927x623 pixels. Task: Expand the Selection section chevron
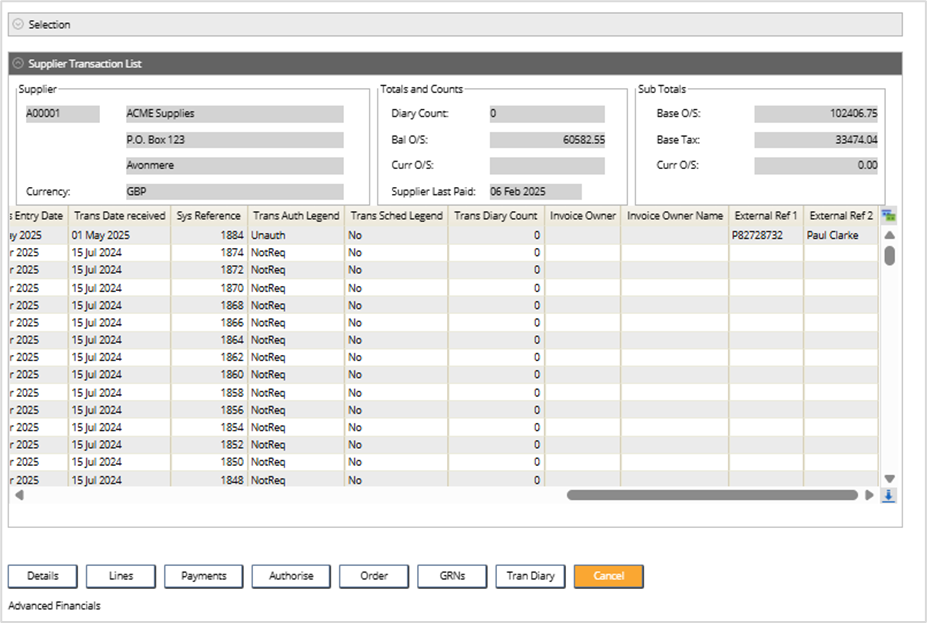point(18,24)
